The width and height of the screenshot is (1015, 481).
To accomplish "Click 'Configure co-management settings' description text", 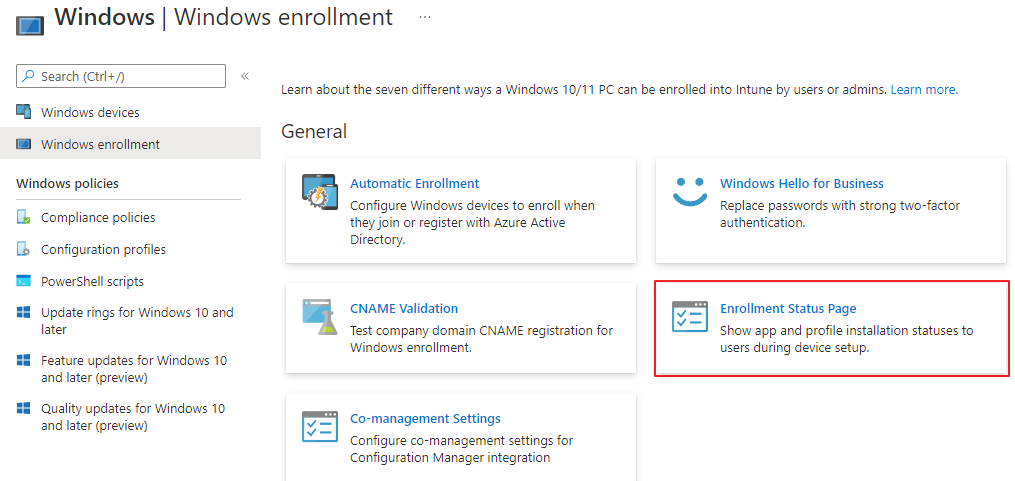I will click(x=462, y=449).
